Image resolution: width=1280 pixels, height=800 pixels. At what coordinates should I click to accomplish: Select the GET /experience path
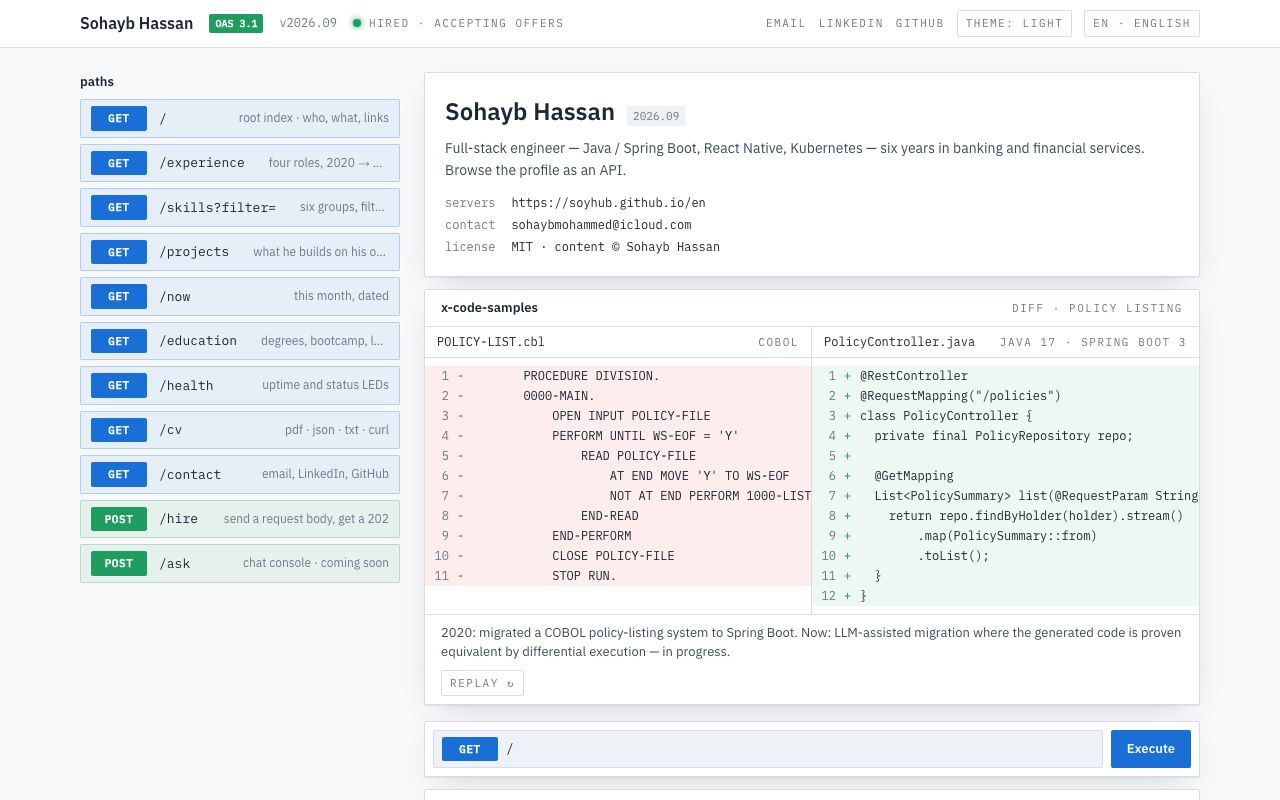click(x=240, y=163)
